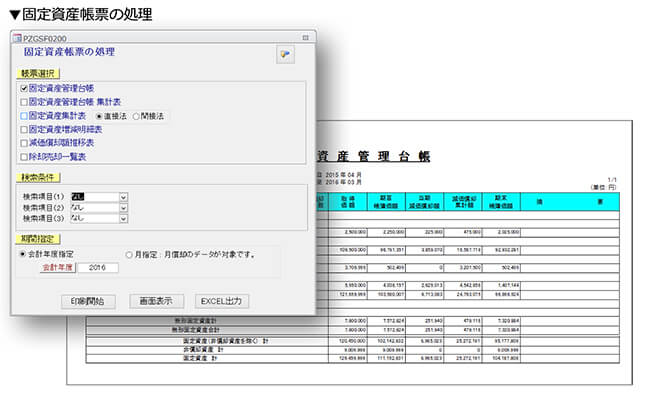Select the 間接法 radio button

[136, 117]
